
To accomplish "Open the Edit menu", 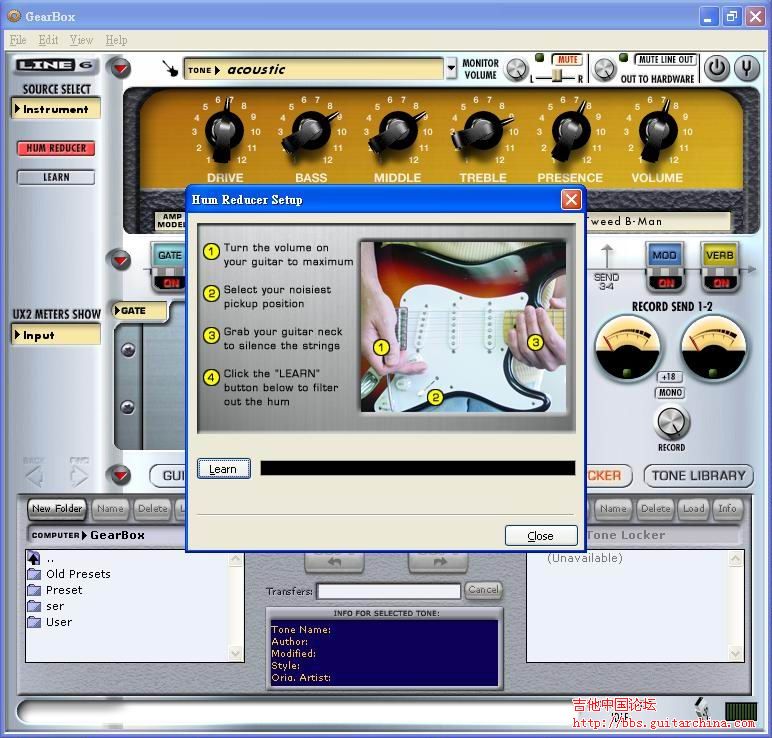I will (48, 40).
